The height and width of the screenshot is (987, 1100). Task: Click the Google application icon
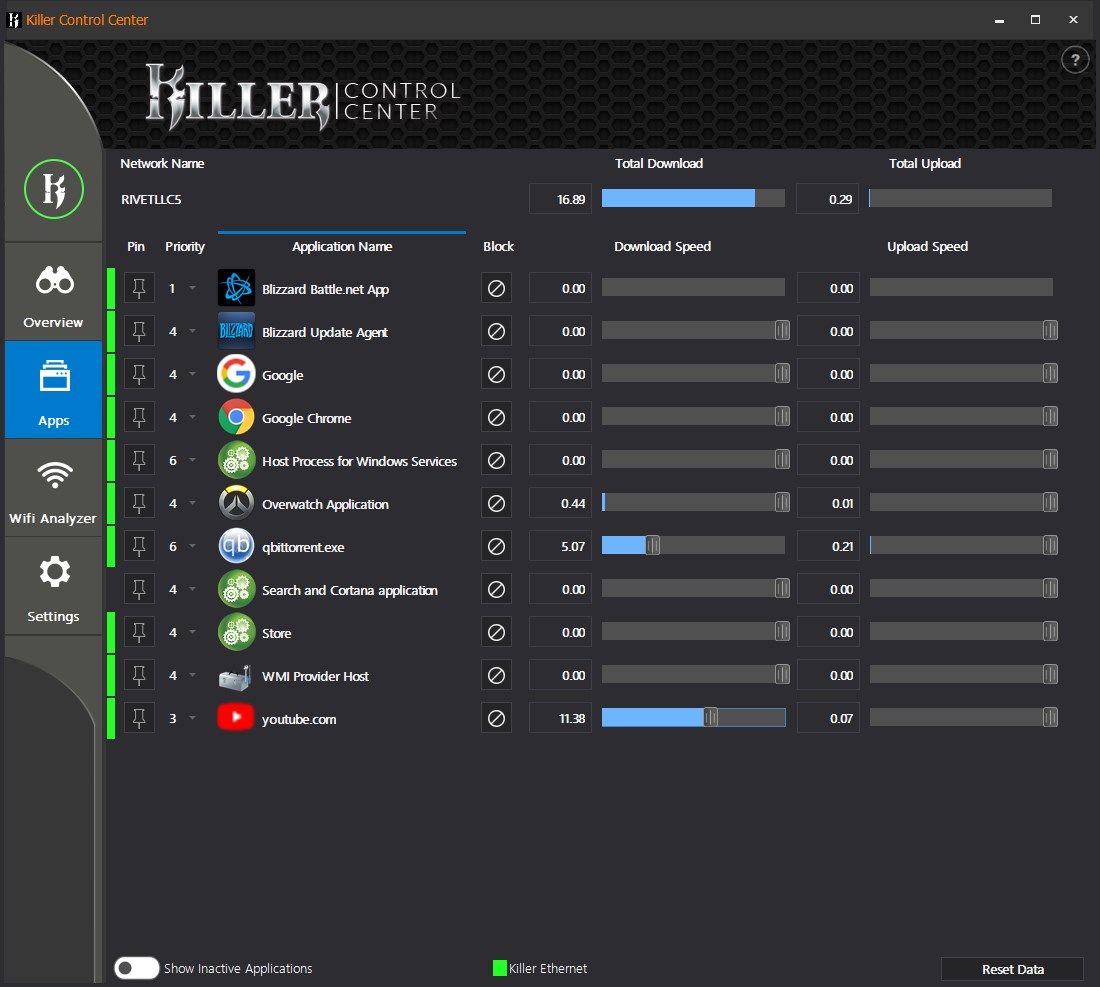(236, 373)
